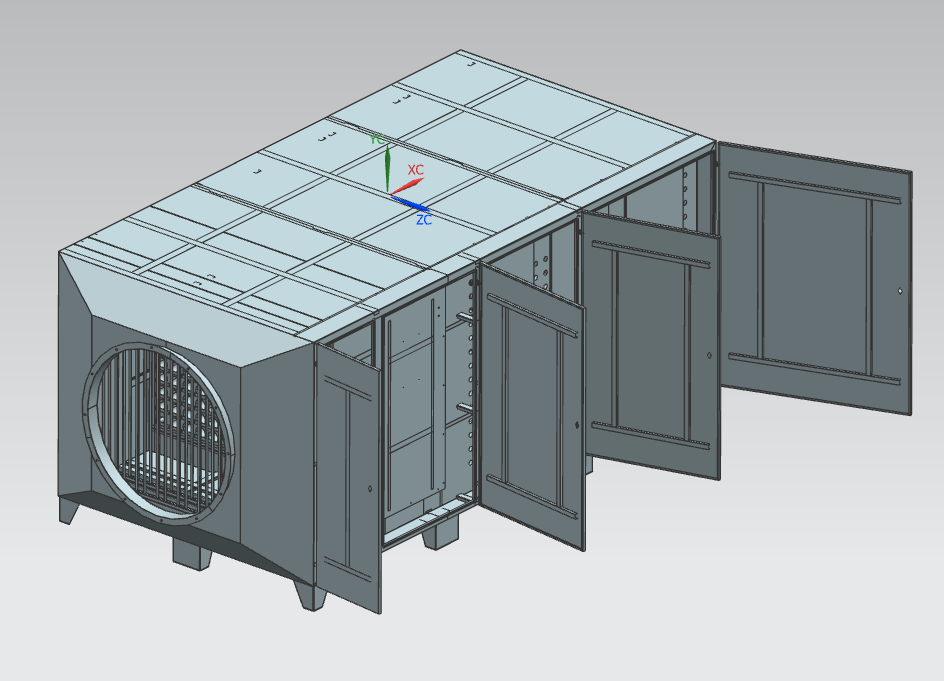Select the blue ZC axis arrow
944x681 pixels.
click(409, 203)
